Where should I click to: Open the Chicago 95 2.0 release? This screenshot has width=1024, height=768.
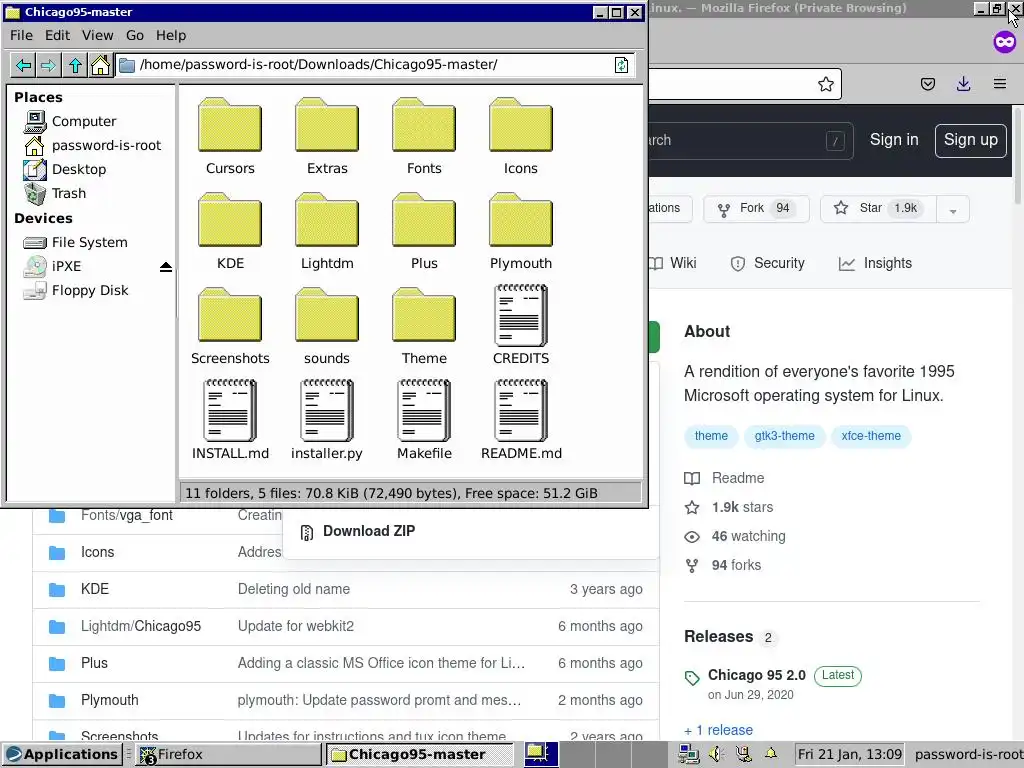756,675
